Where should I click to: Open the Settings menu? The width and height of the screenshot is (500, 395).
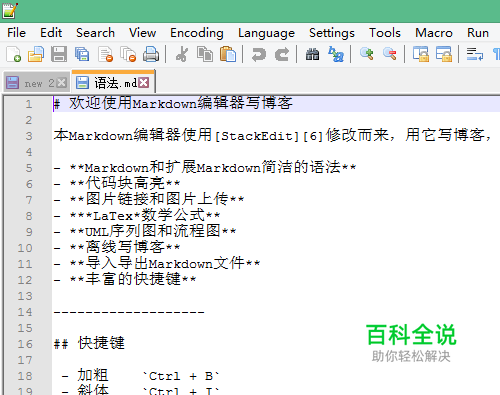pyautogui.click(x=332, y=33)
